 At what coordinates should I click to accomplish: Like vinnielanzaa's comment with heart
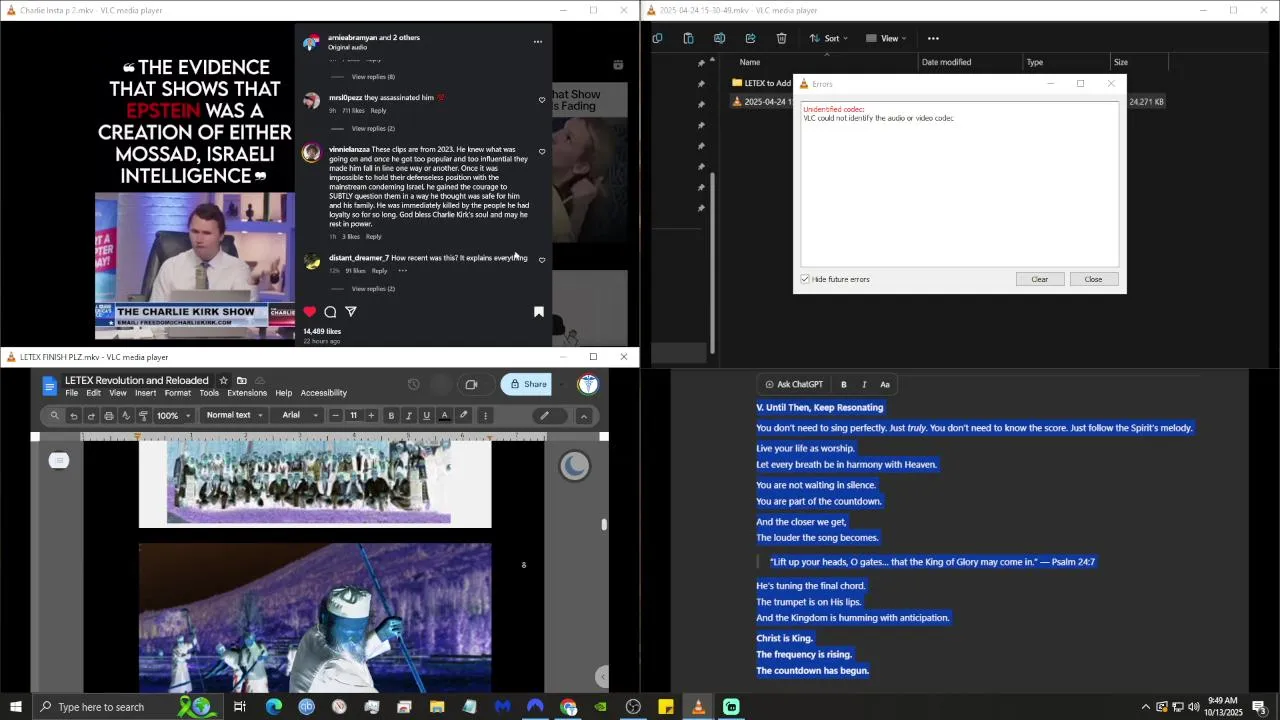coord(542,152)
